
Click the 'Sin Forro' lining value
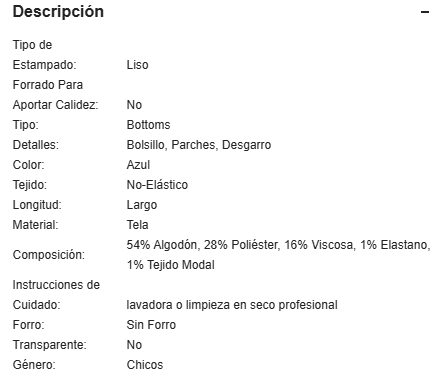point(151,325)
